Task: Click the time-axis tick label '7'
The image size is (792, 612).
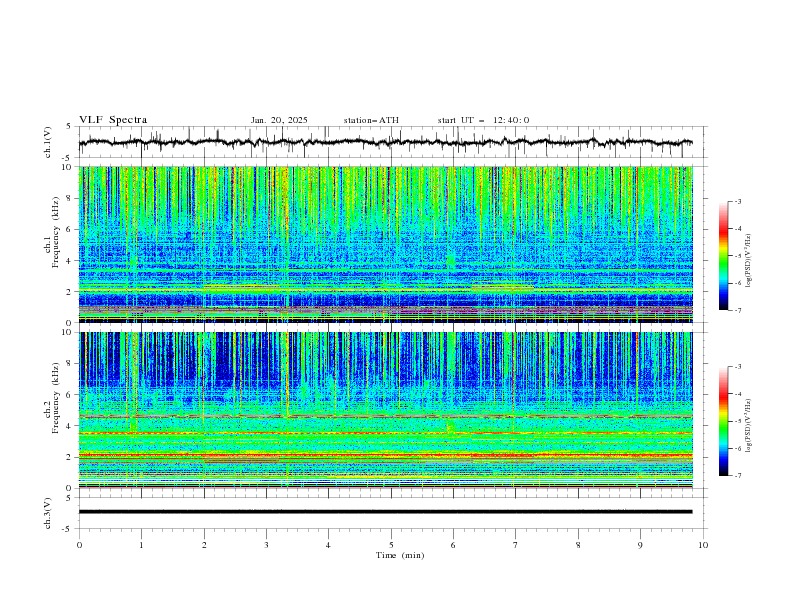Action: point(516,545)
